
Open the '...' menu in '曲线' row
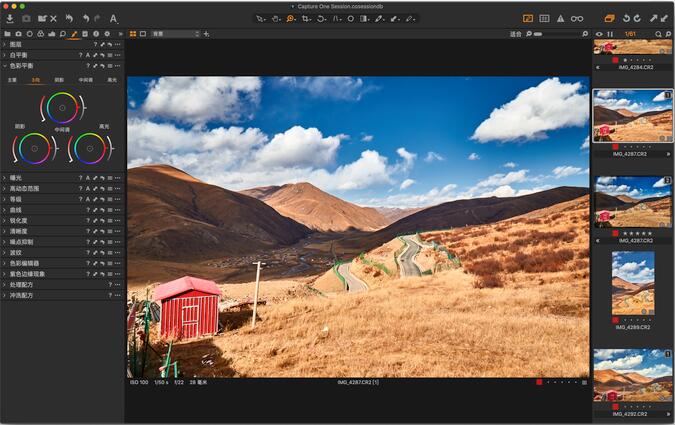click(118, 210)
